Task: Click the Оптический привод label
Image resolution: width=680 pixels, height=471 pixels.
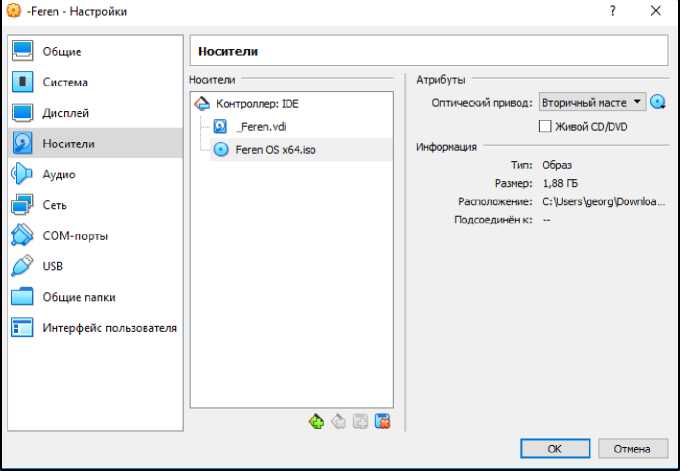Action: (482, 103)
